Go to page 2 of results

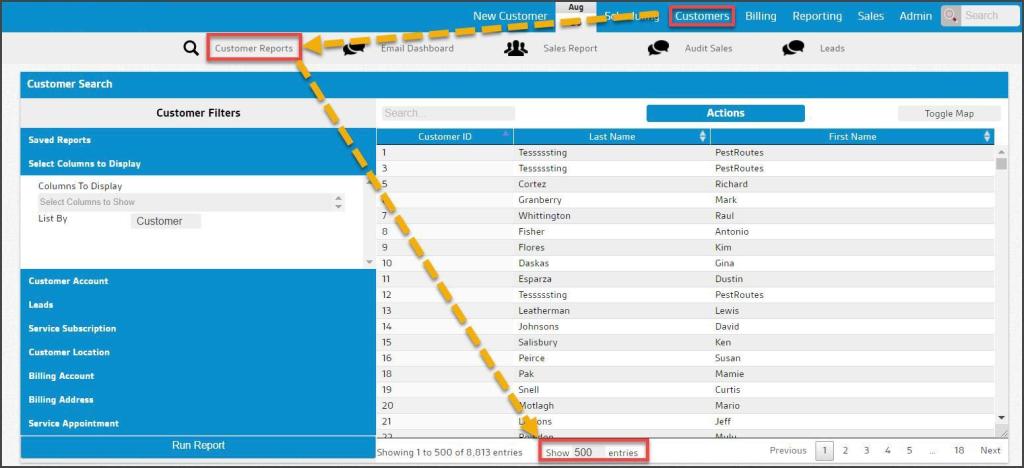[x=845, y=451]
